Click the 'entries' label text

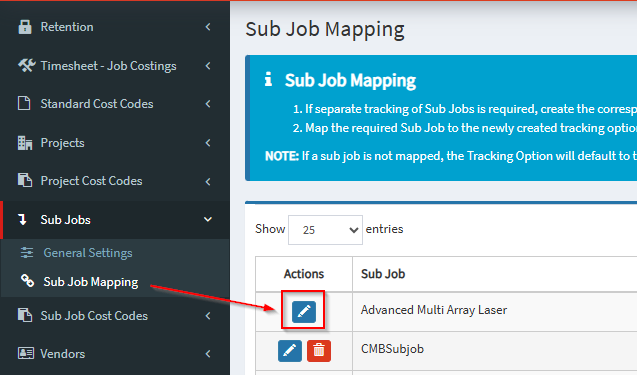384,229
